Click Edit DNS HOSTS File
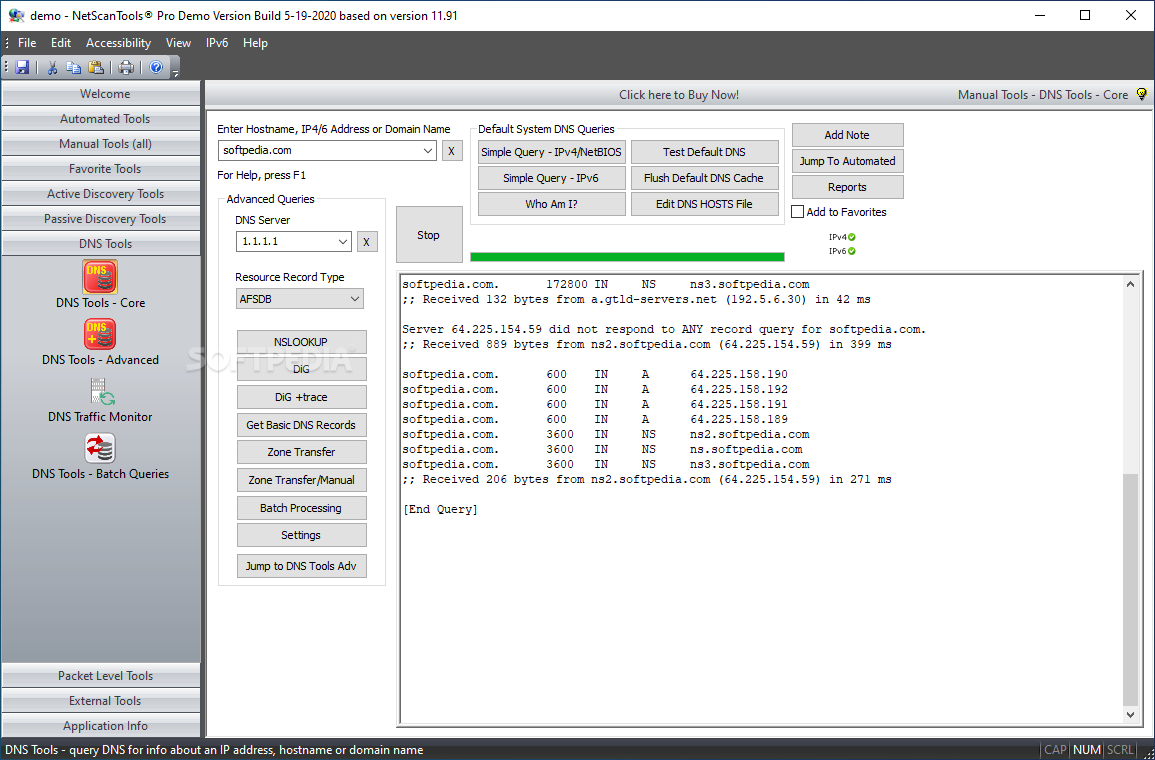1155x760 pixels. 704,204
